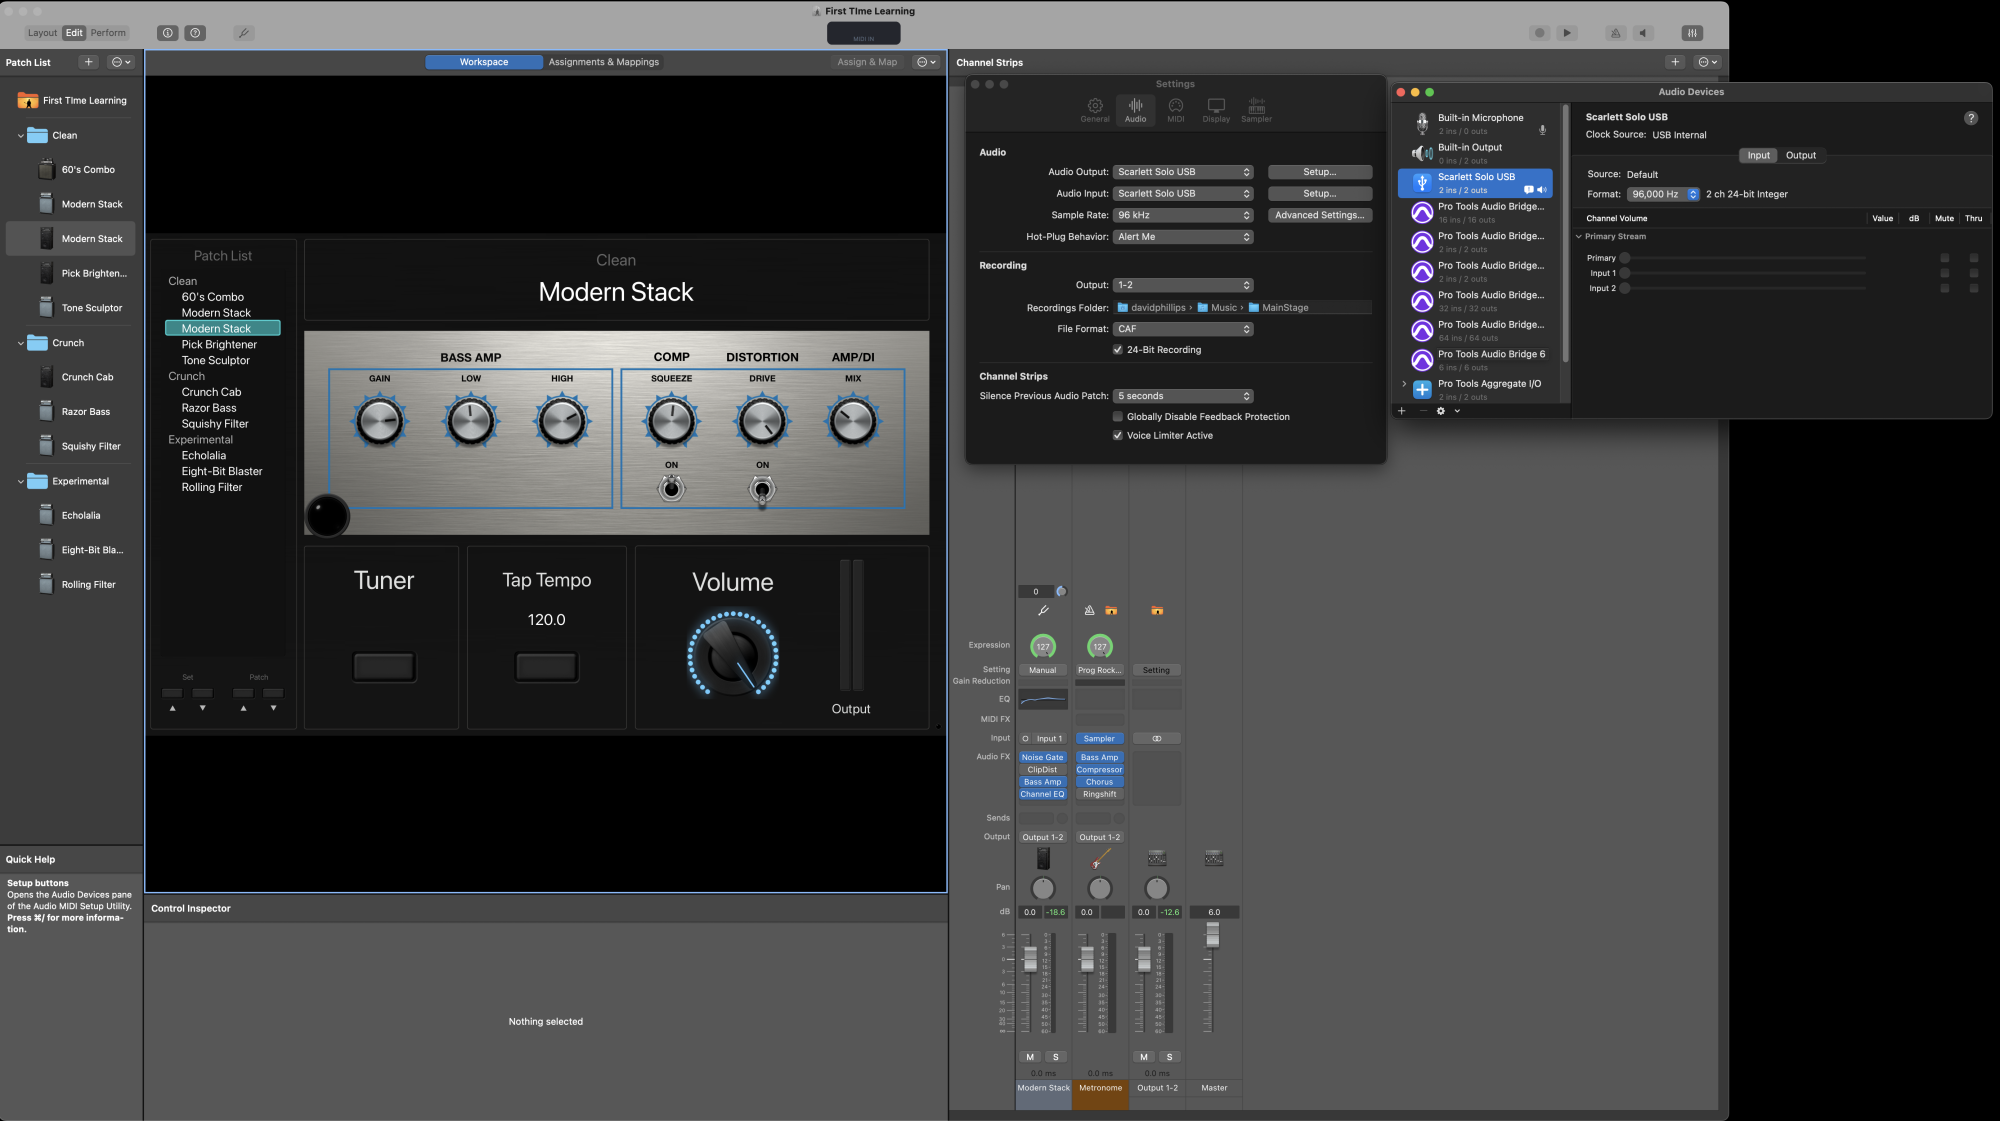
Task: Click the Advanced Settings button
Action: coord(1319,215)
